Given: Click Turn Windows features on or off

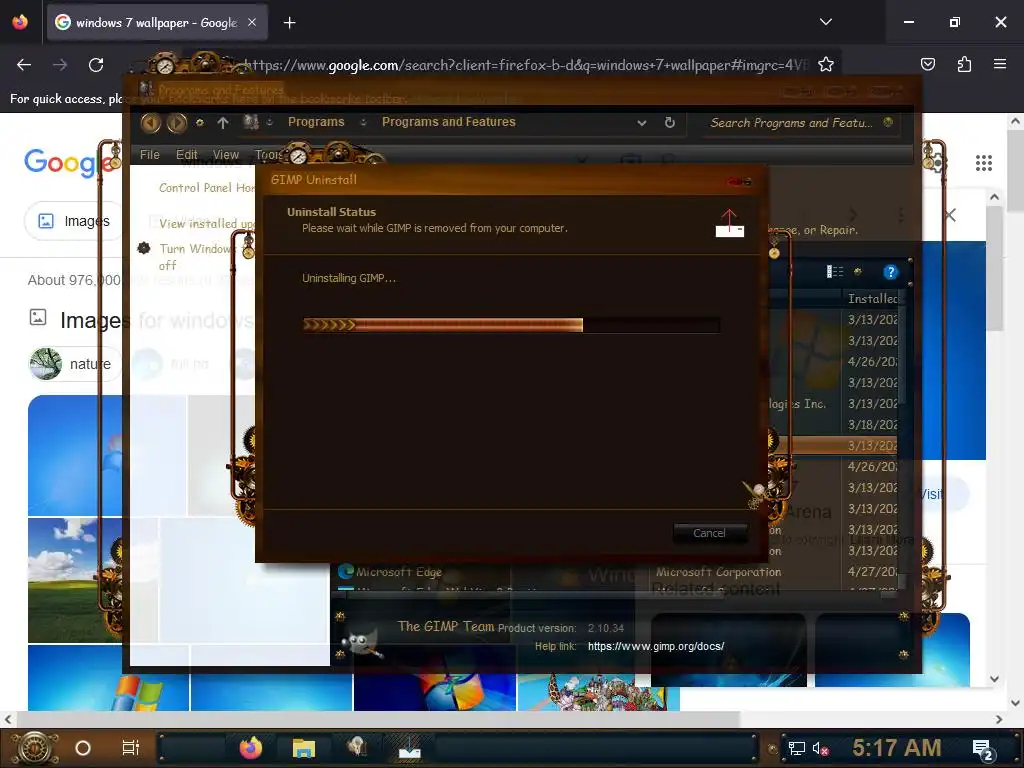Looking at the screenshot, I should pyautogui.click(x=196, y=257).
